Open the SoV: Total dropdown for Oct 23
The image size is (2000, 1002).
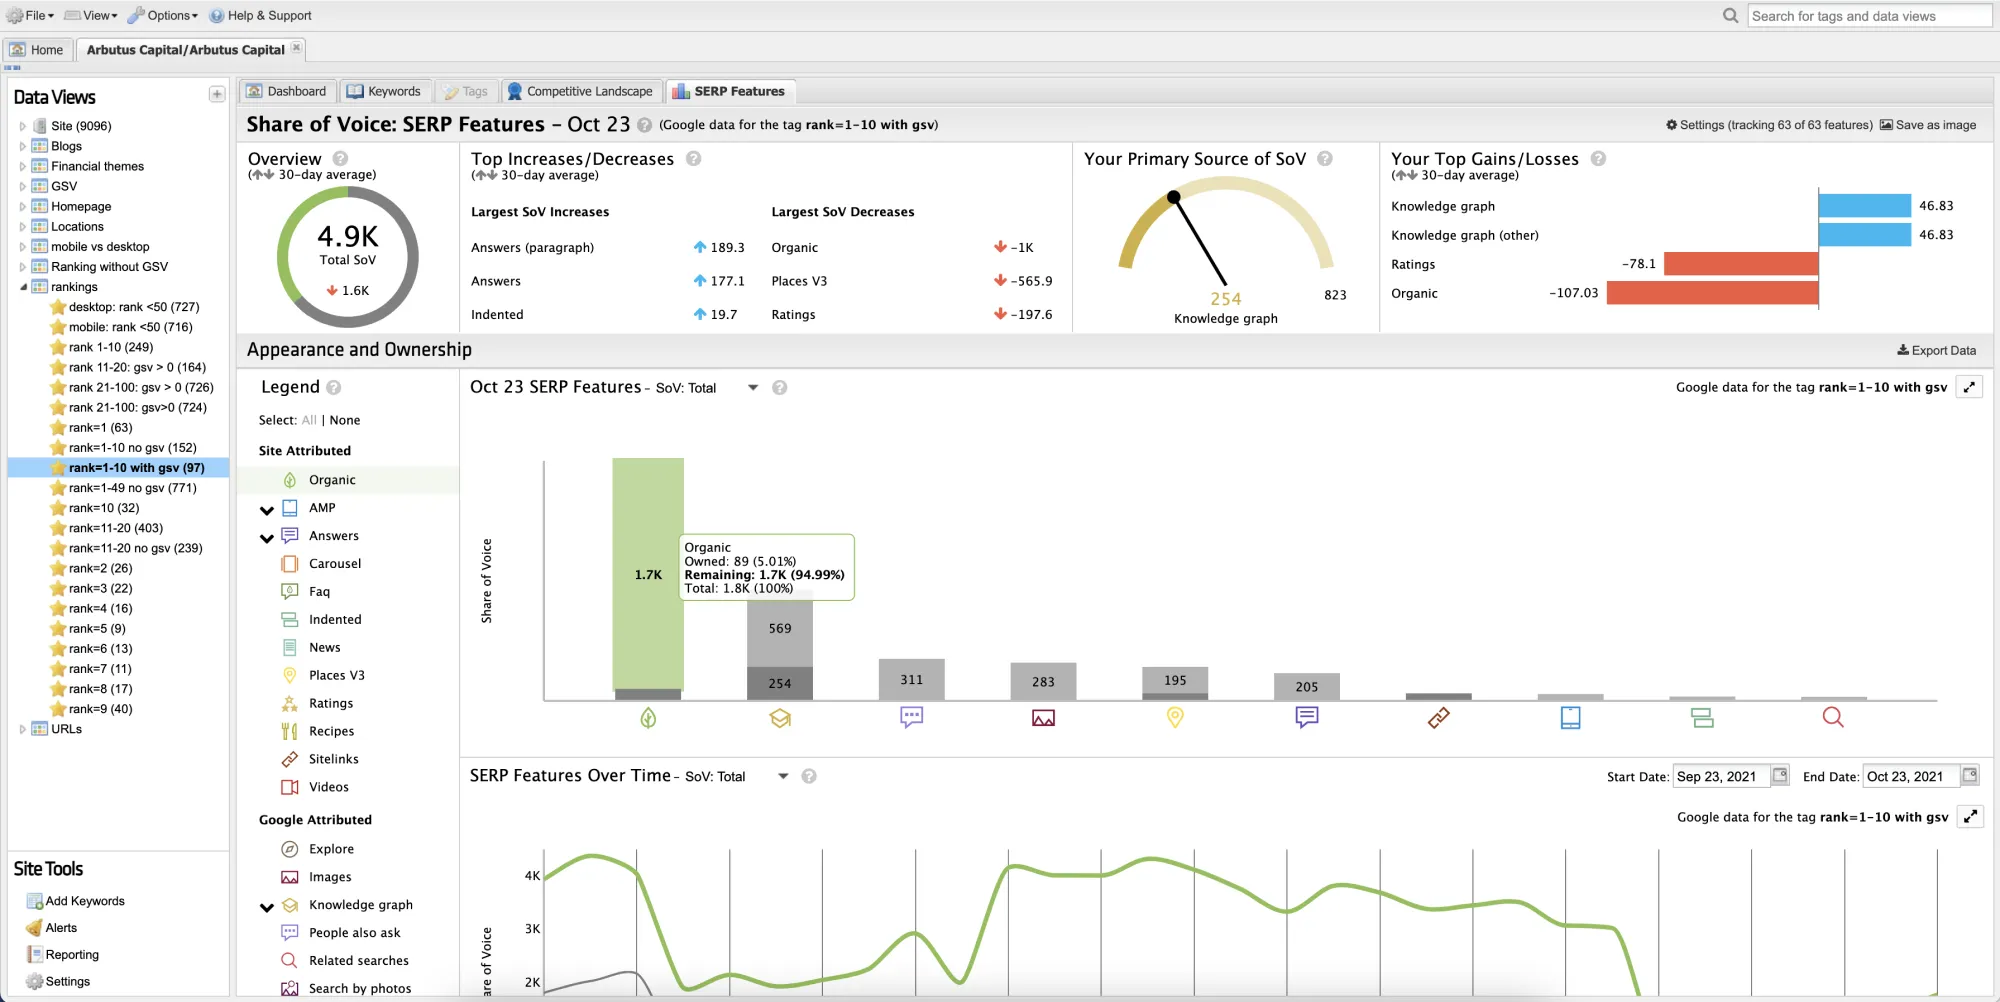pyautogui.click(x=753, y=388)
